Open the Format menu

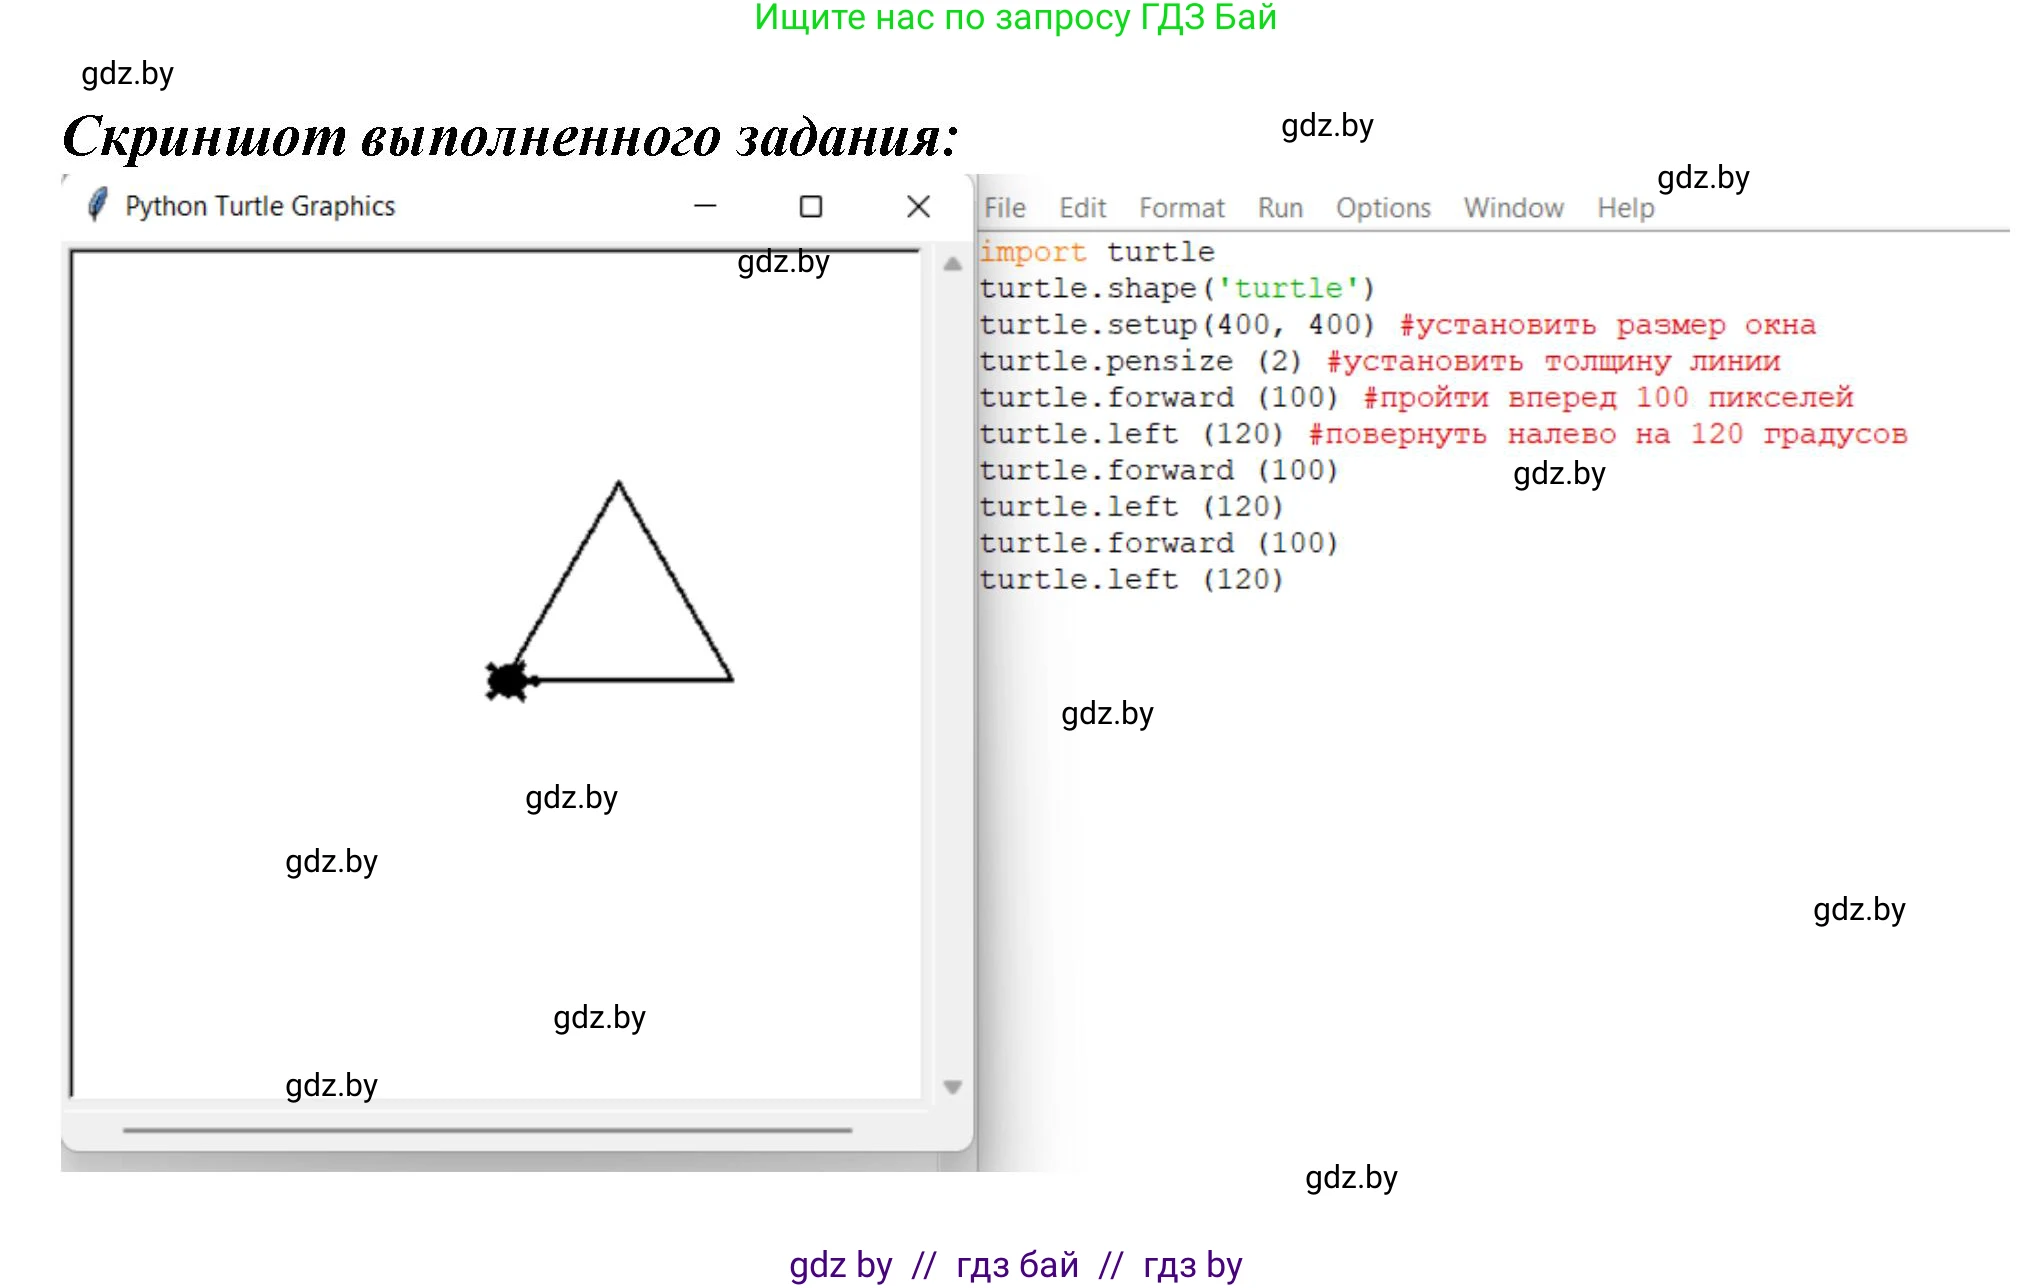point(1181,208)
